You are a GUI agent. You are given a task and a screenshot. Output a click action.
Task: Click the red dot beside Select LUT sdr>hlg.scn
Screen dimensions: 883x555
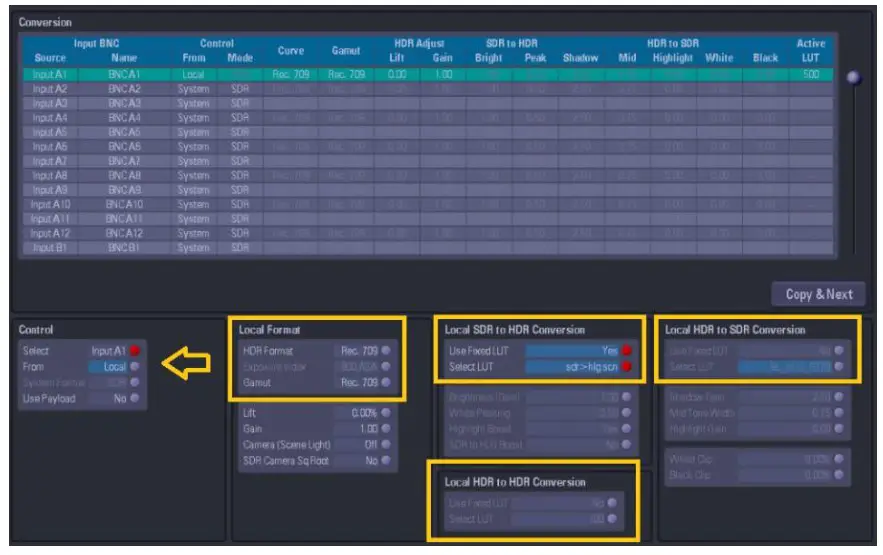(x=626, y=366)
